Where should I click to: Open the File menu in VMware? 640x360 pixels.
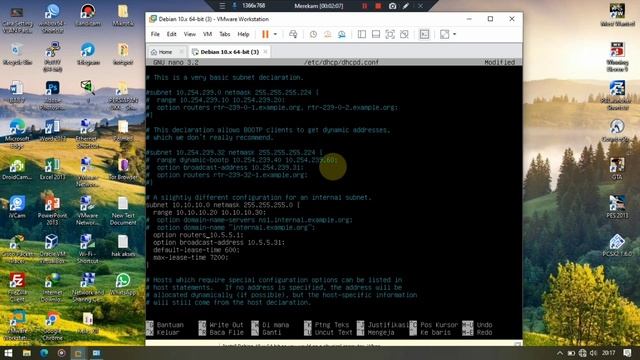pos(155,34)
